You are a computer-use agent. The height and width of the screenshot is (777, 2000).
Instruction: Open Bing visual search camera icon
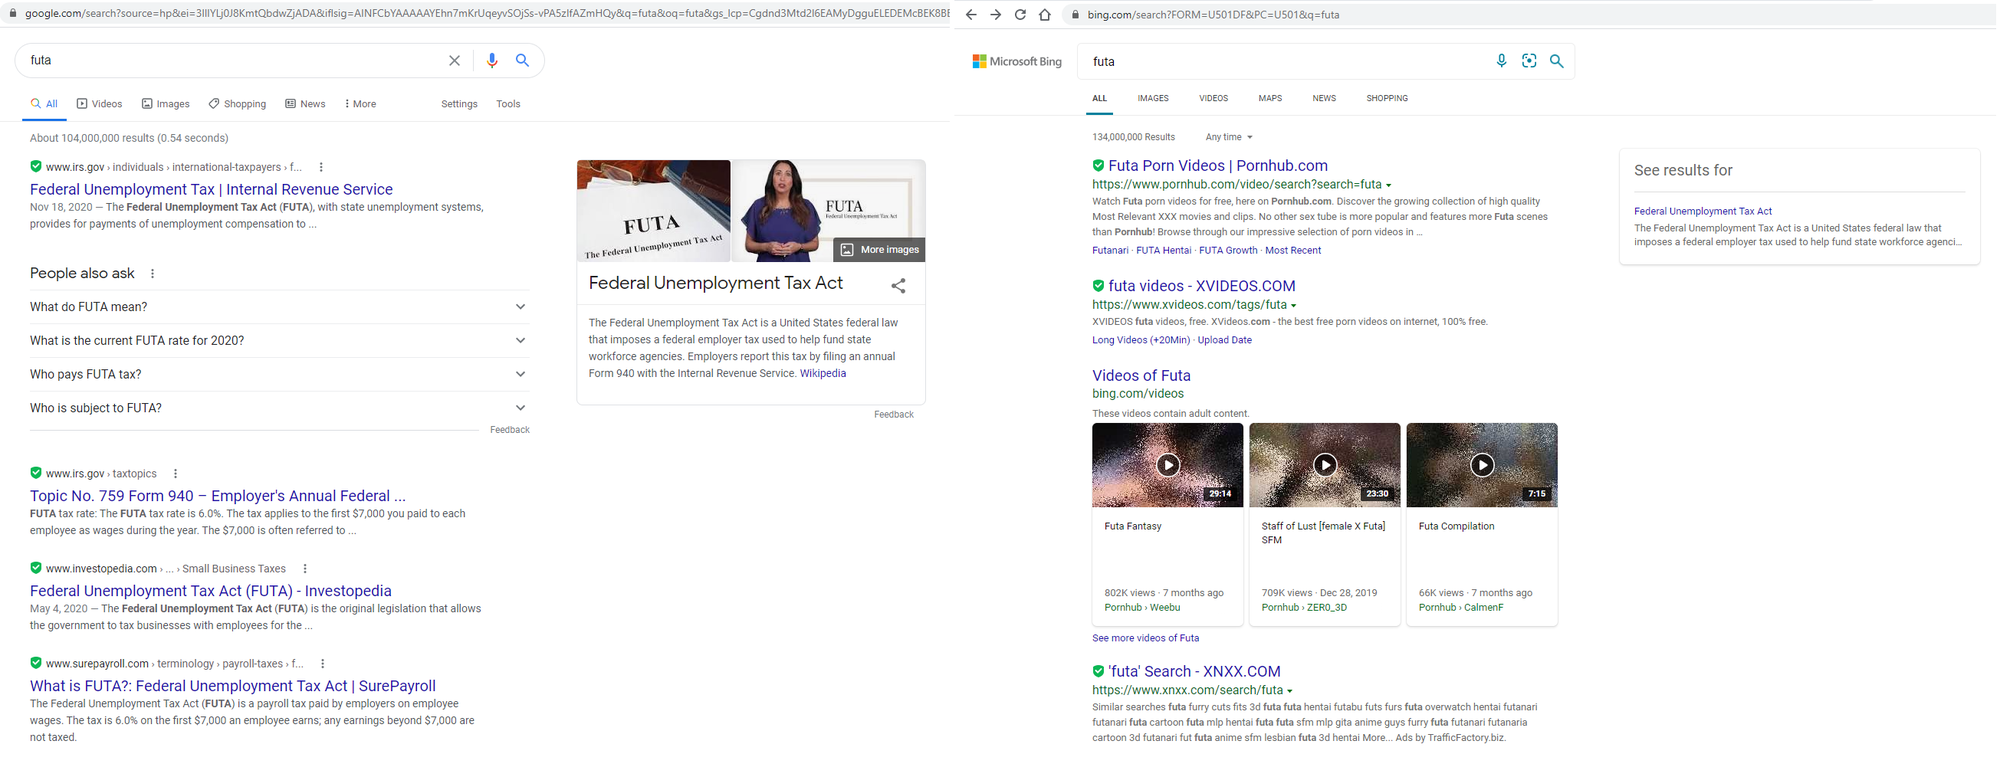[1529, 61]
